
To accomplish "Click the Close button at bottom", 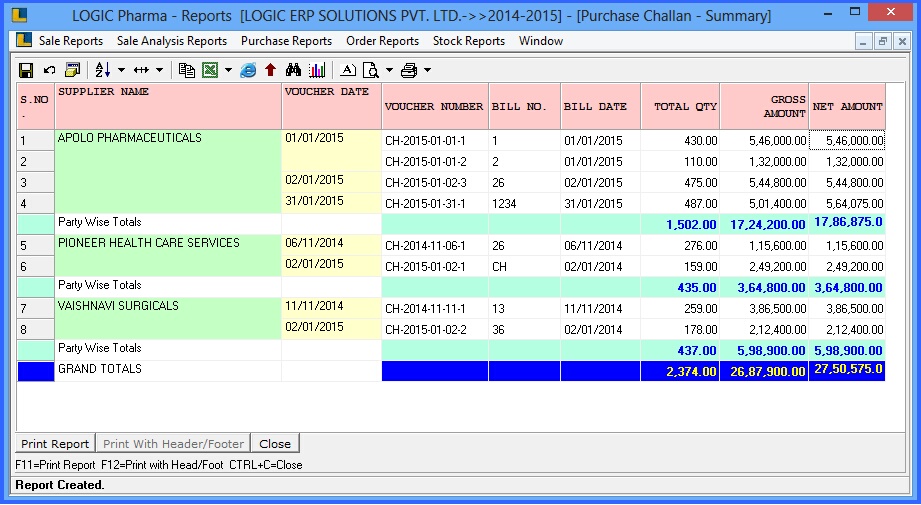I will [275, 444].
